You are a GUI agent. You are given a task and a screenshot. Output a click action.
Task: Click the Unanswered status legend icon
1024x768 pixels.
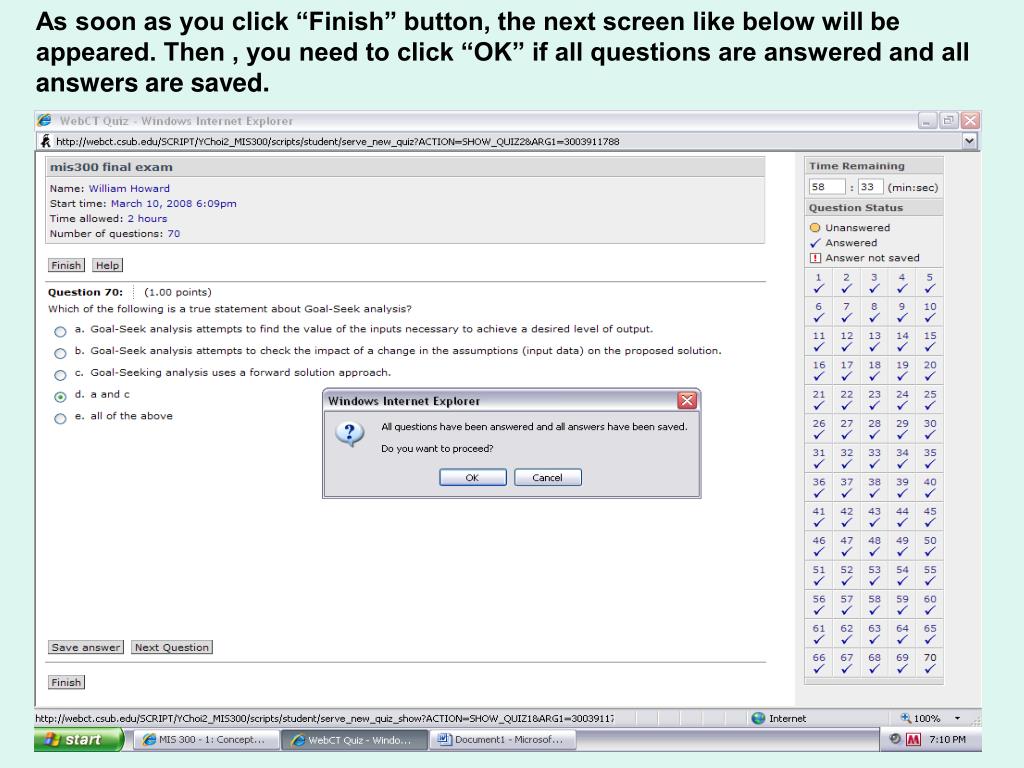[814, 227]
